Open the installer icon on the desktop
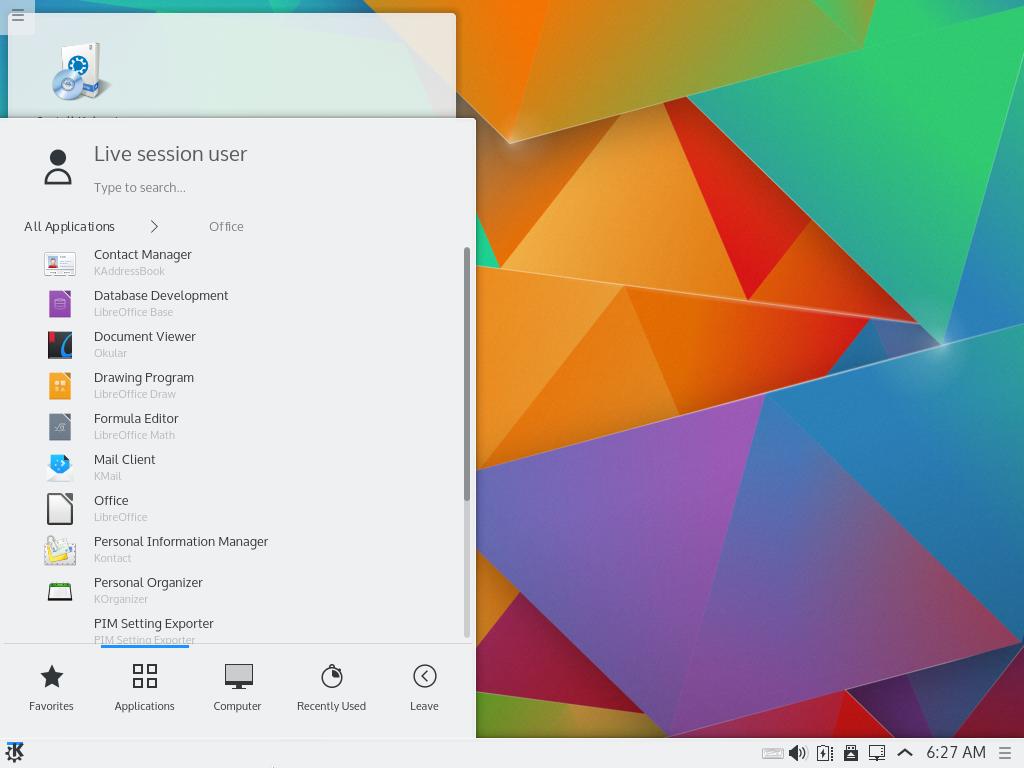Screen dimensions: 1024x768 click(x=81, y=71)
